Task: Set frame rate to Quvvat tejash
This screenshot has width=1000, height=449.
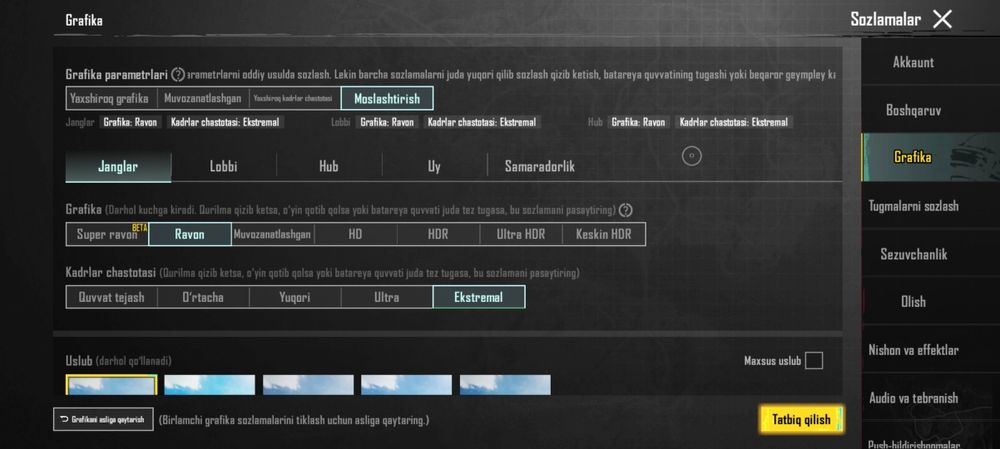Action: (x=112, y=297)
